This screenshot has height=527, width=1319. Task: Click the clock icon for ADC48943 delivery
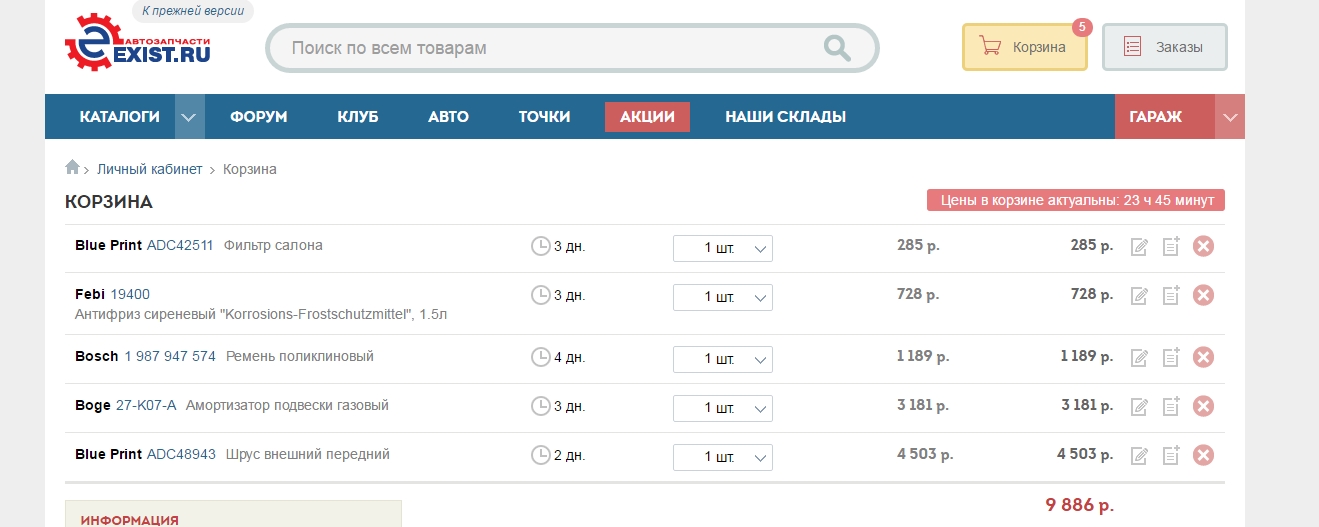pos(540,456)
